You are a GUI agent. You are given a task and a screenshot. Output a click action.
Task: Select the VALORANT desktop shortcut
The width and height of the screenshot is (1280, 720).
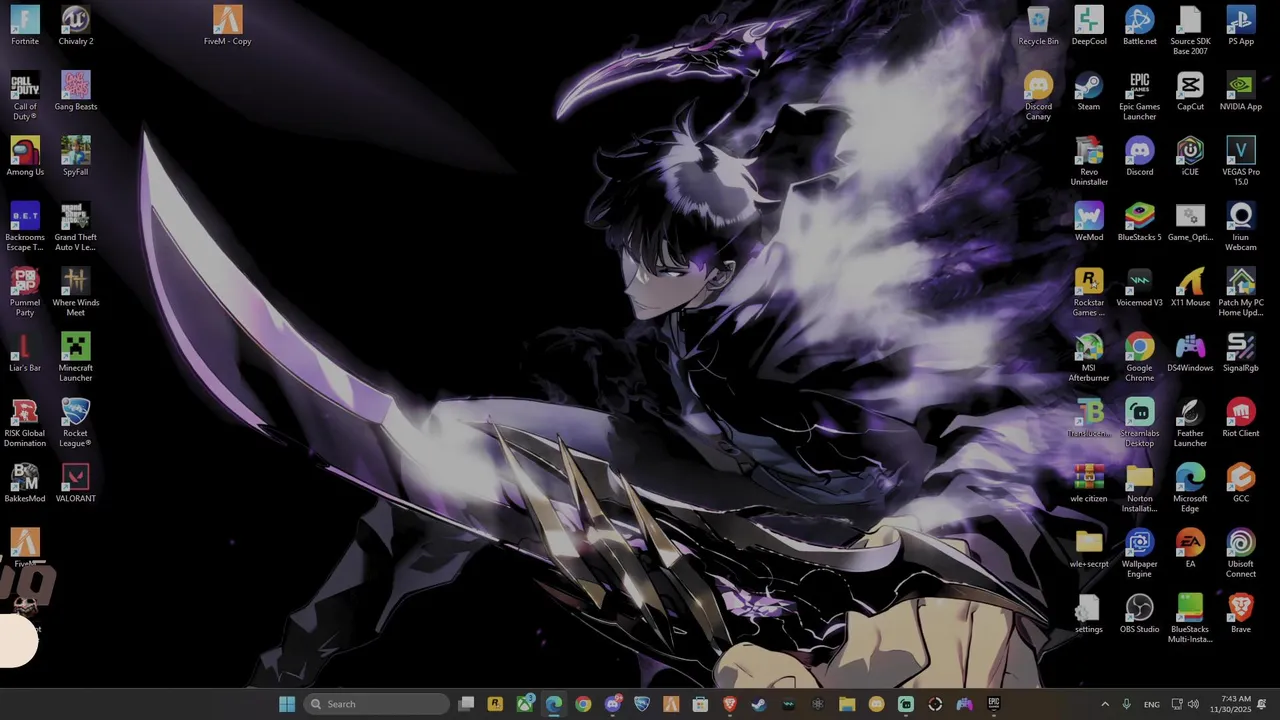coord(76,483)
